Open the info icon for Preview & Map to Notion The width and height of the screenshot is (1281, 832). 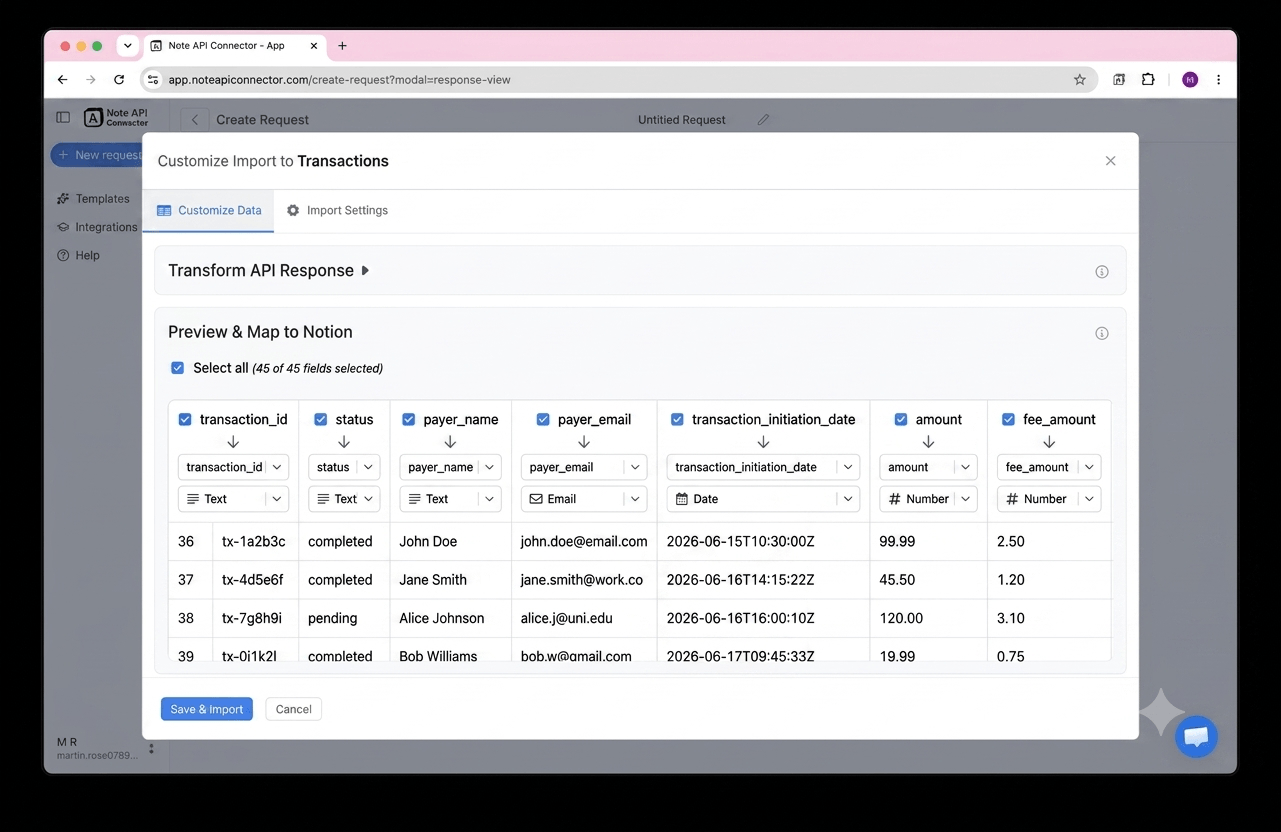click(x=1102, y=334)
